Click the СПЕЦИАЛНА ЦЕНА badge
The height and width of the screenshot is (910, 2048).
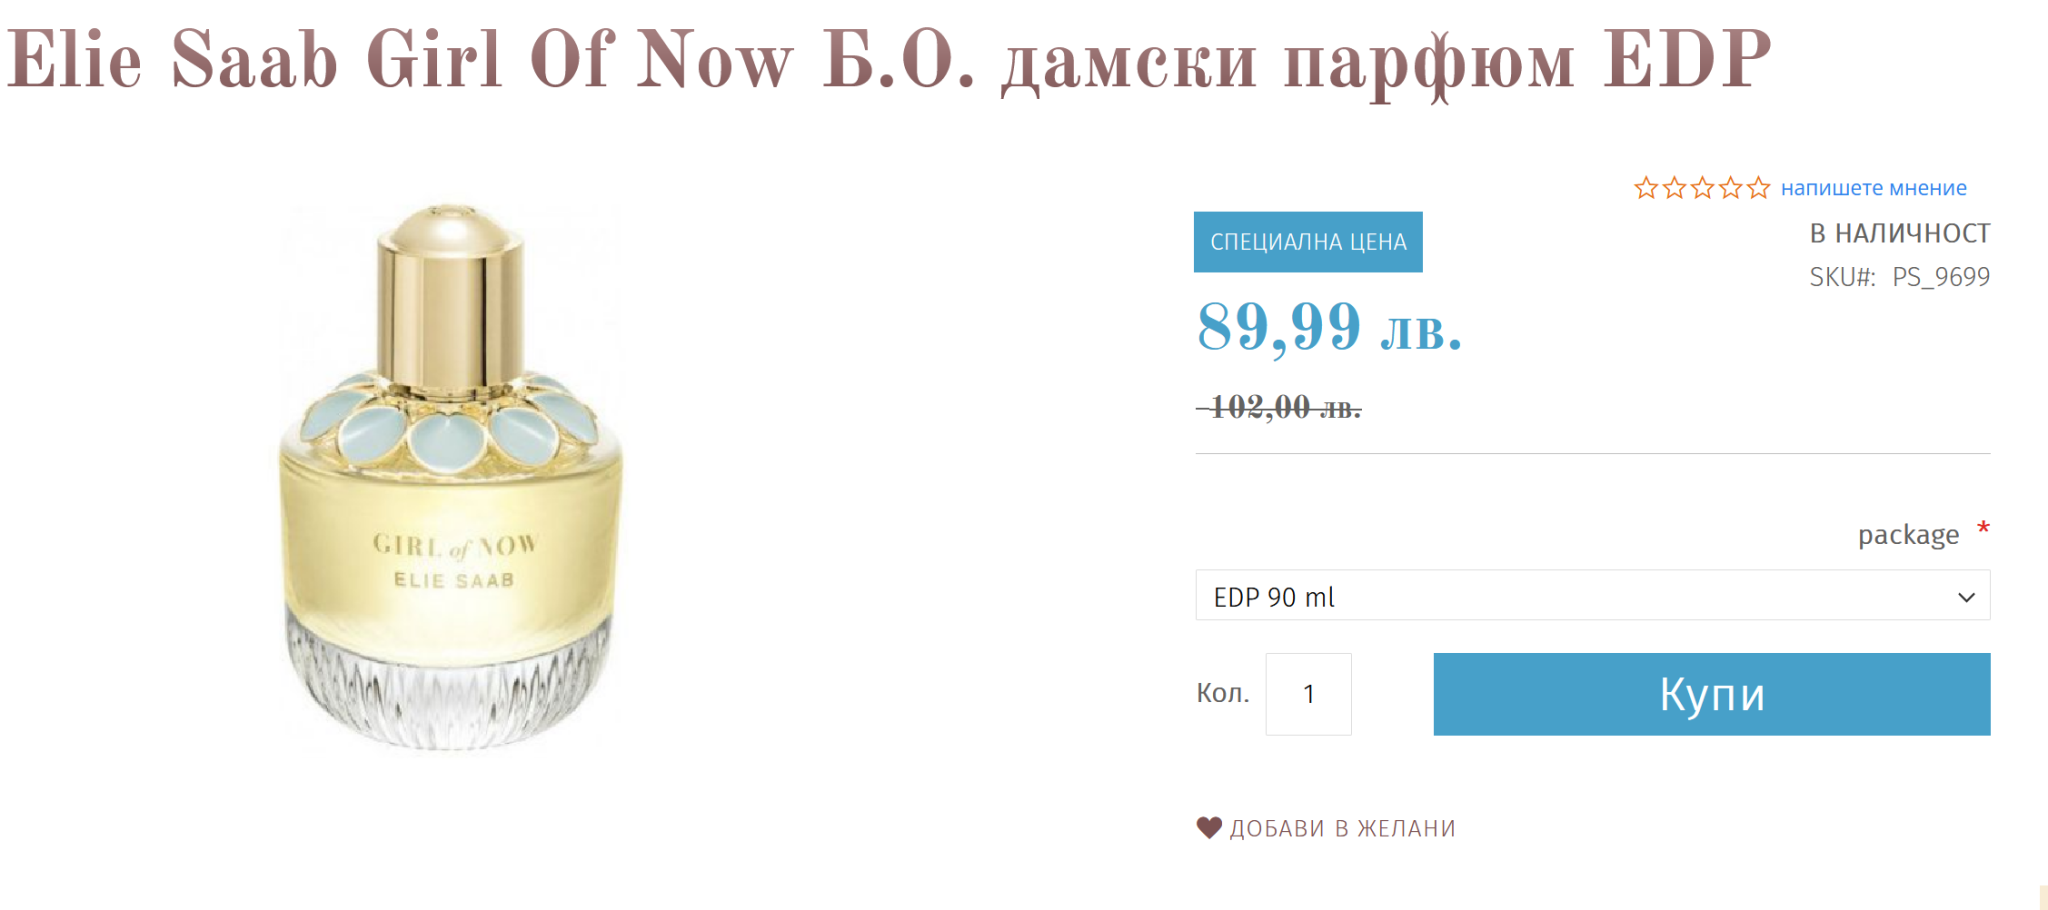[1308, 242]
